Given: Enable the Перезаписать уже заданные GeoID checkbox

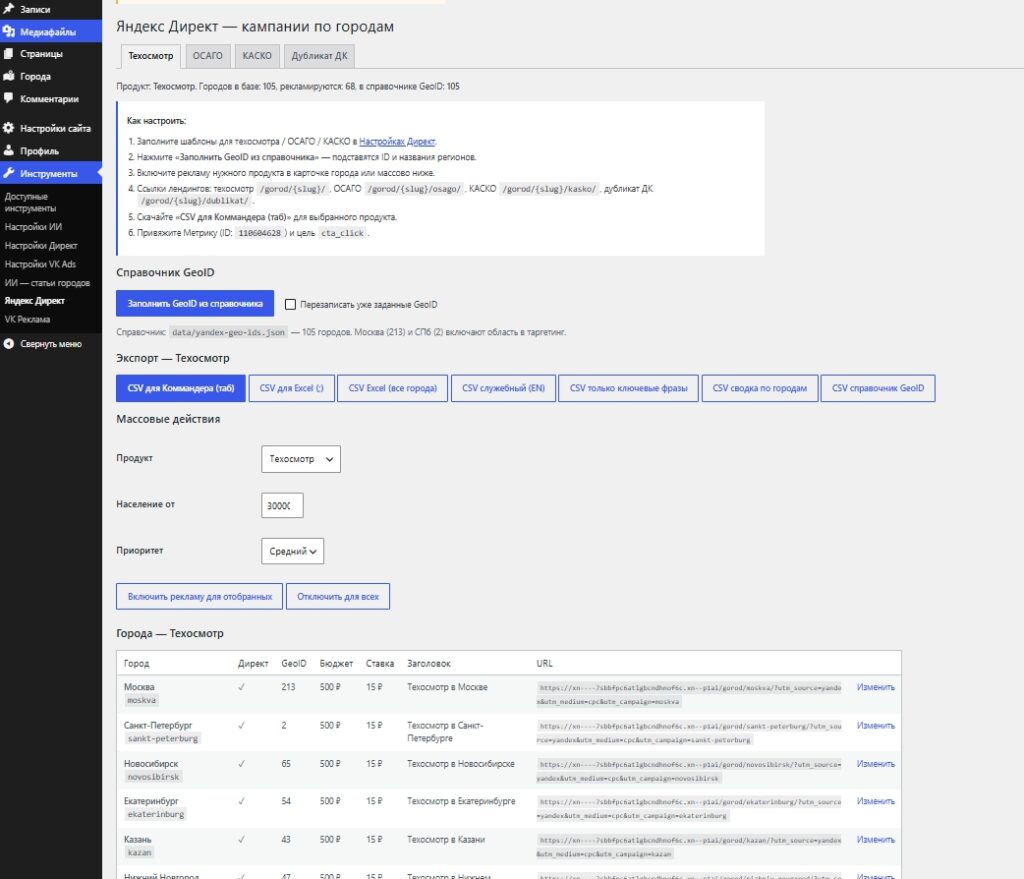Looking at the screenshot, I should click(291, 304).
